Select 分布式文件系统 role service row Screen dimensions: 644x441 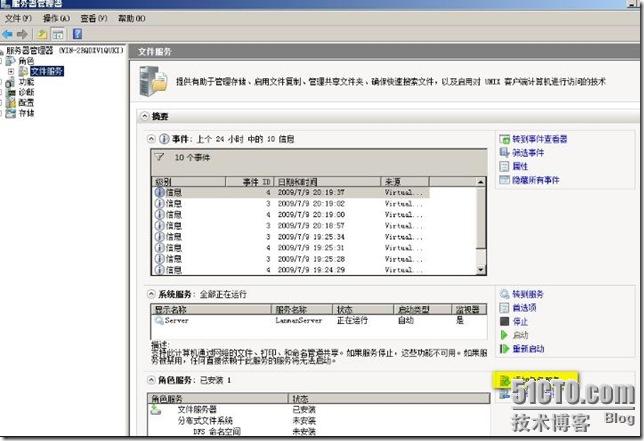point(319,420)
